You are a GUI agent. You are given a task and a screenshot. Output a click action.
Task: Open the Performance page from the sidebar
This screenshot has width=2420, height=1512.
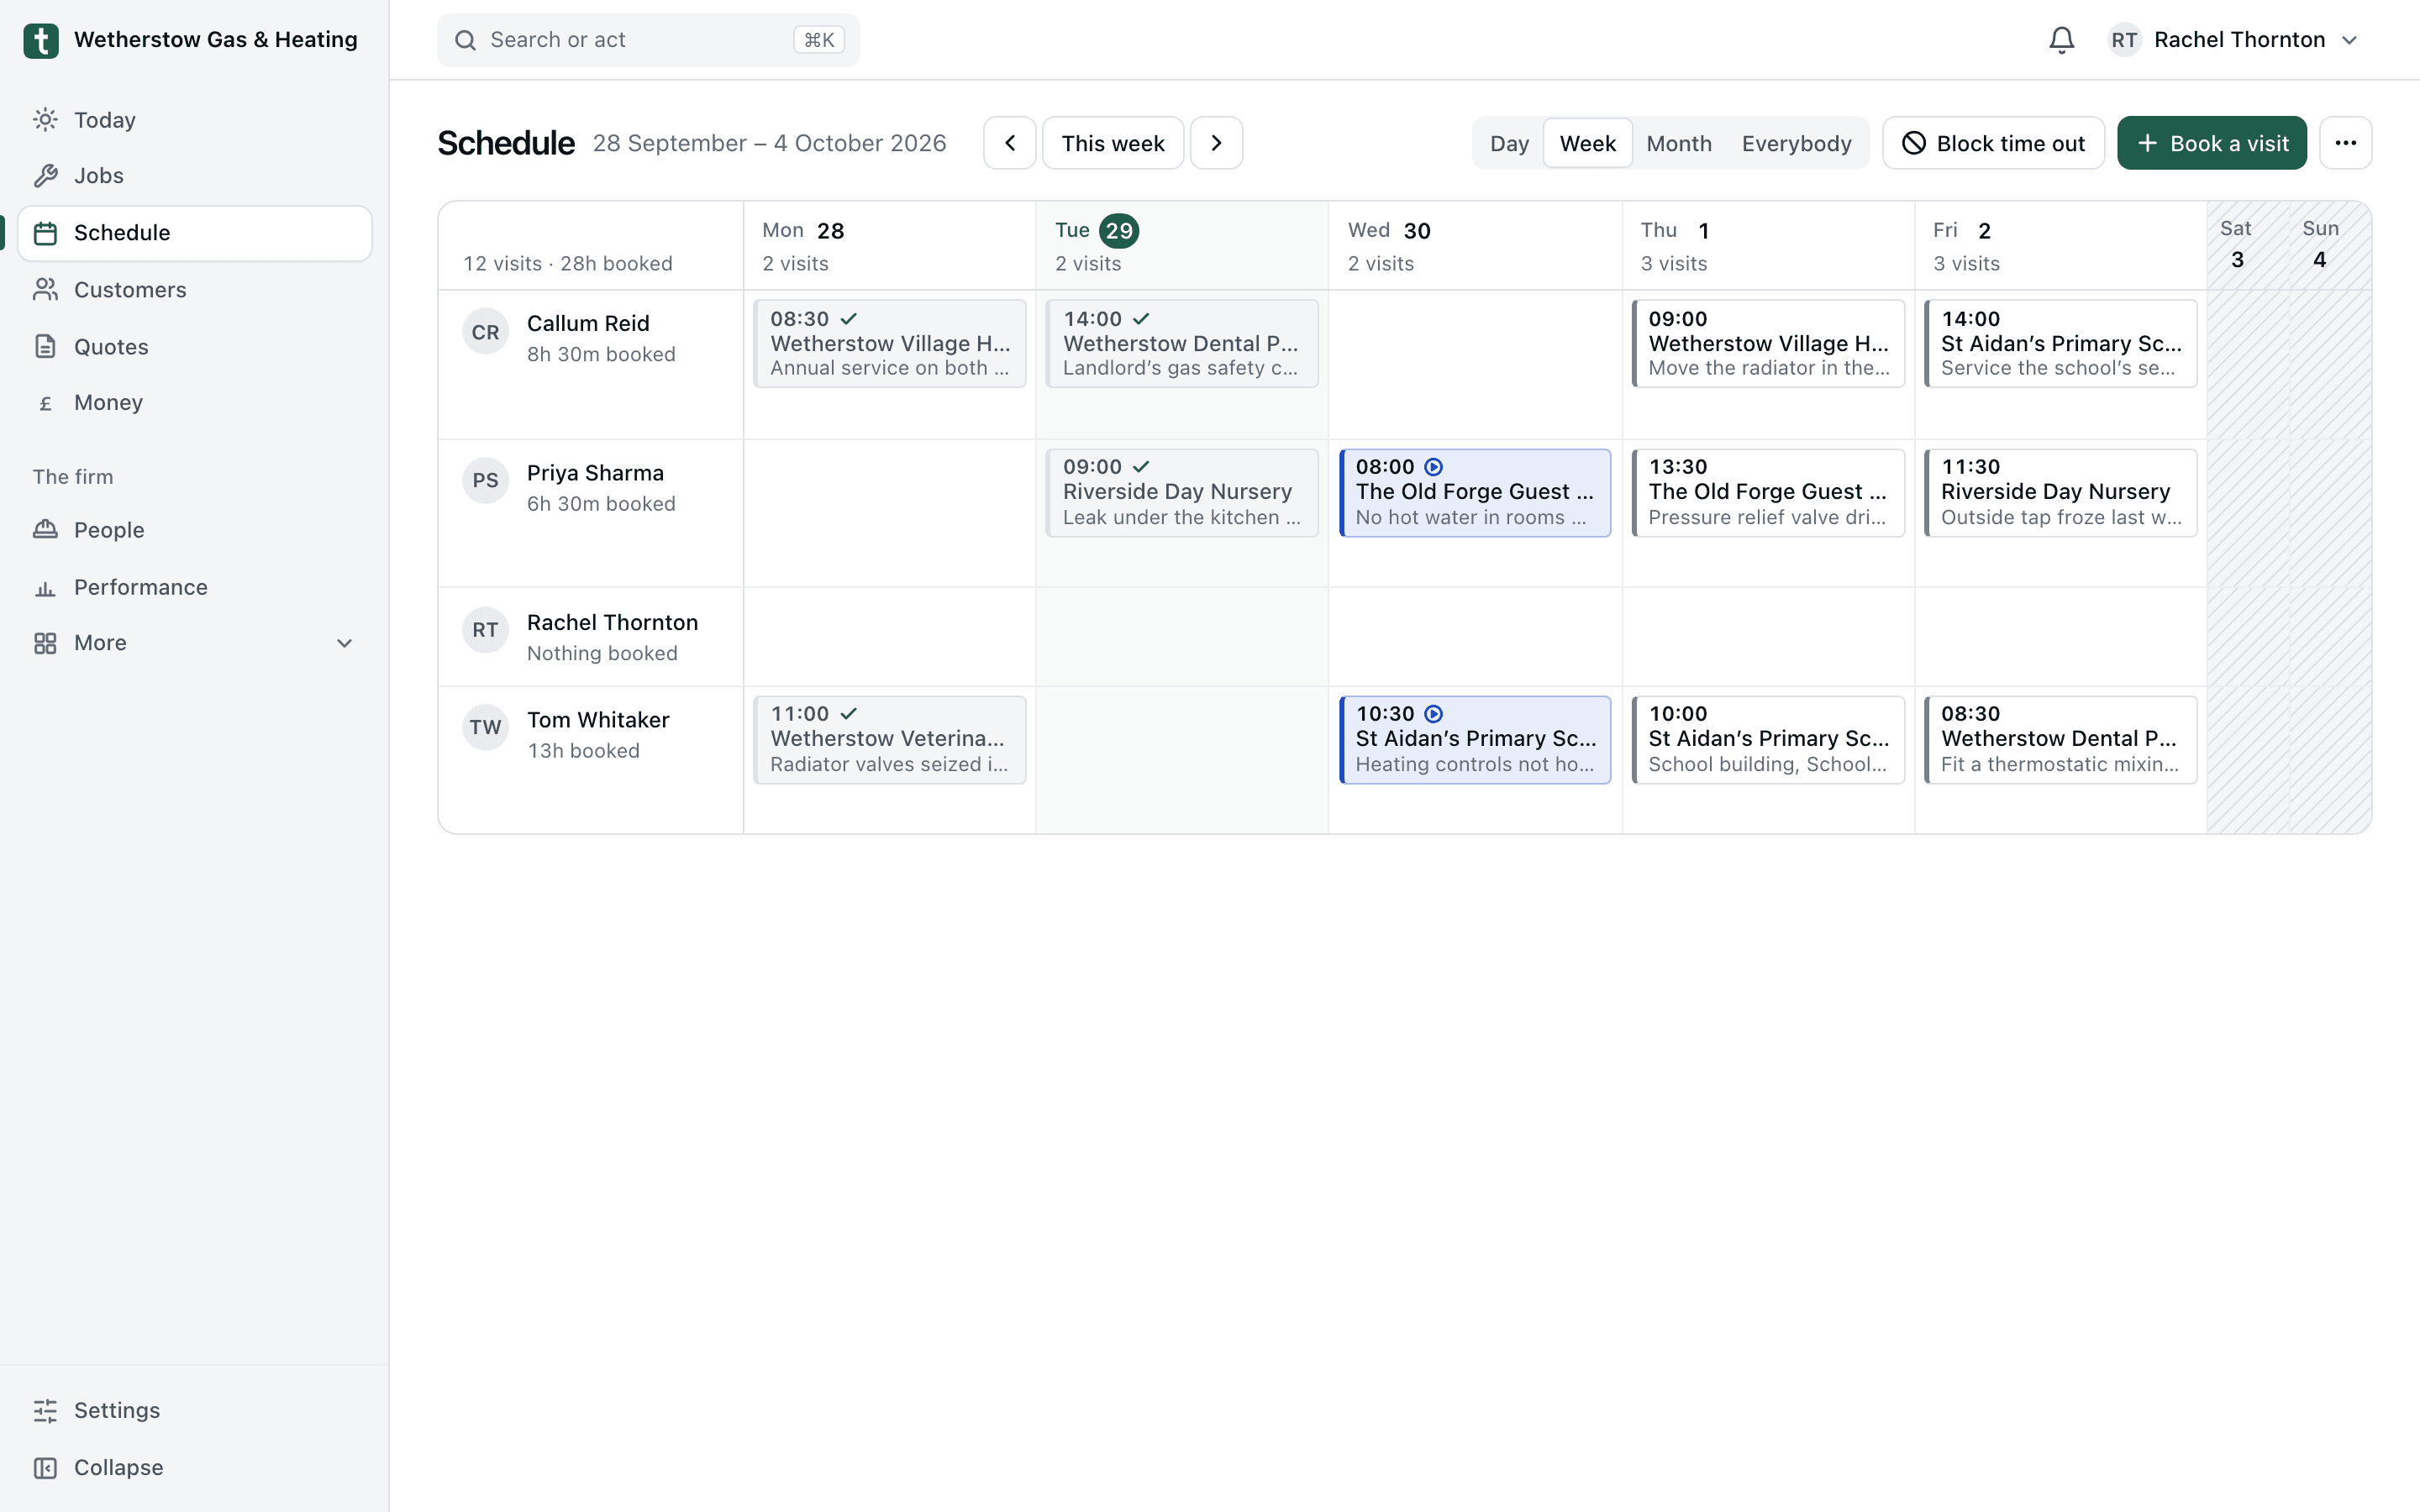pyautogui.click(x=195, y=587)
